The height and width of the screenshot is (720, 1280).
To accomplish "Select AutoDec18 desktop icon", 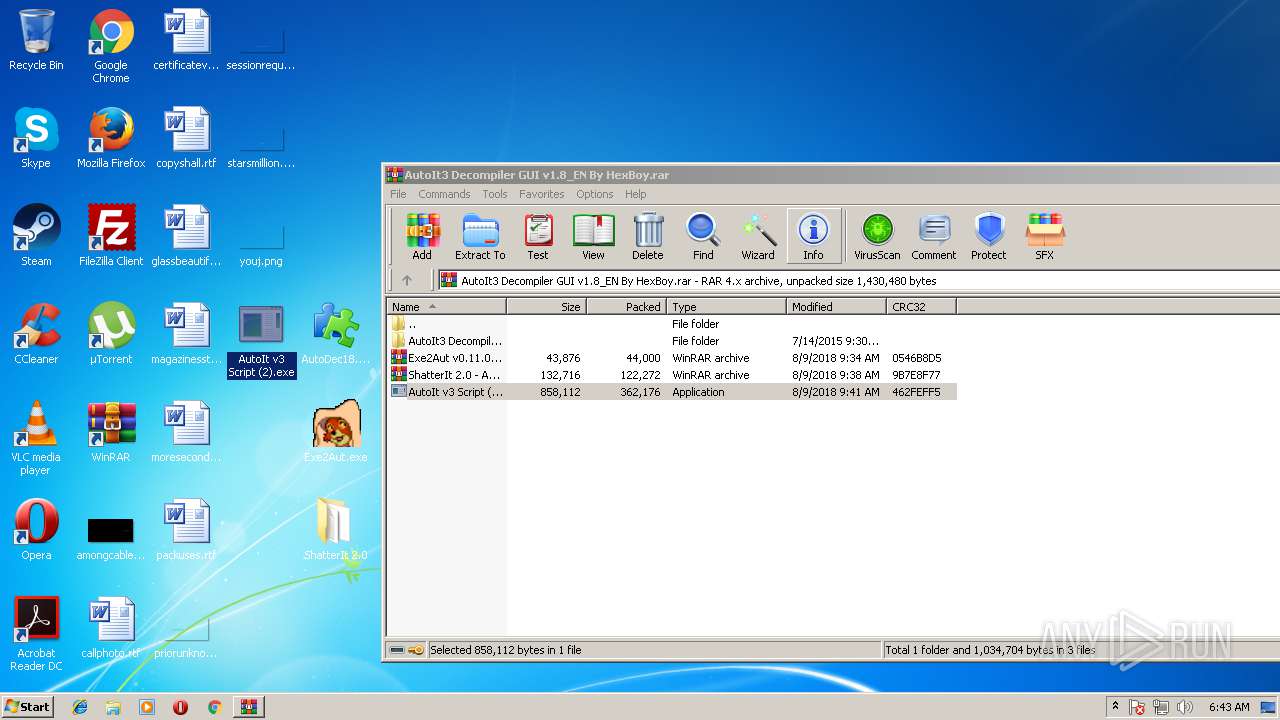I will click(x=336, y=333).
